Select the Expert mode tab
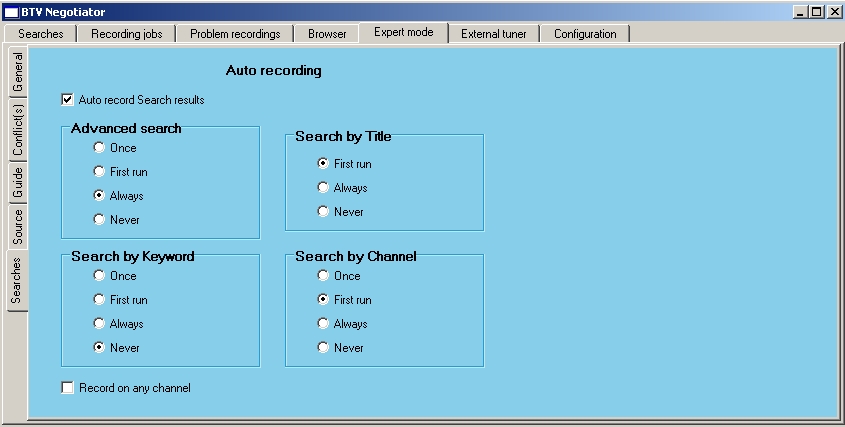Screen dimensions: 845x427 (404, 32)
